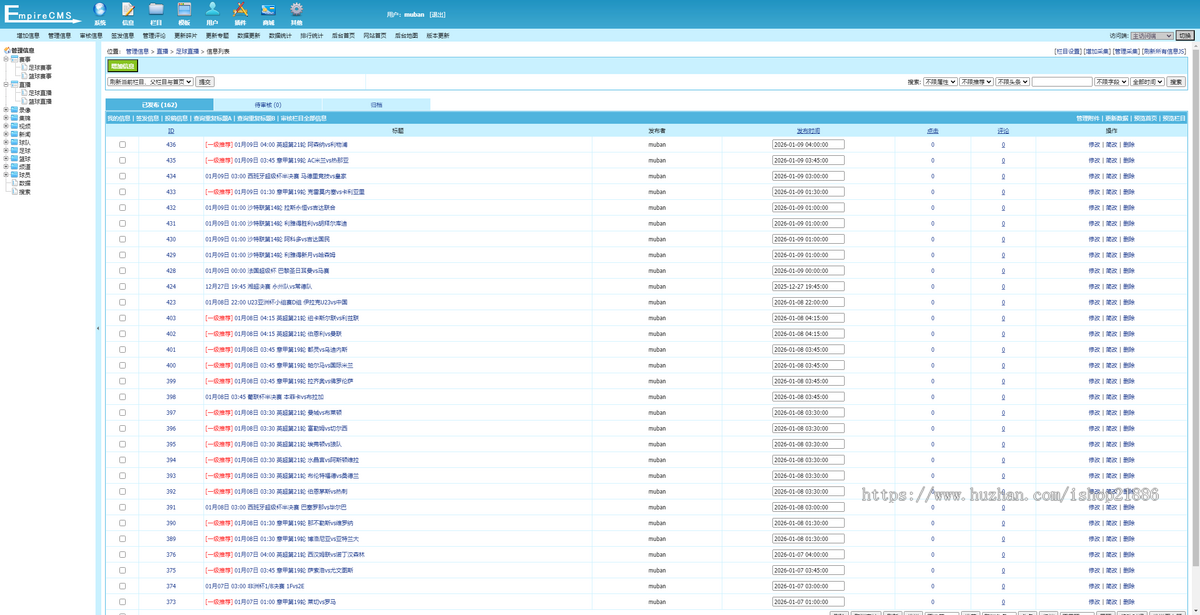1200x615 pixels.
Task: Click the 信息 (Info) notepad icon
Action: (127, 10)
